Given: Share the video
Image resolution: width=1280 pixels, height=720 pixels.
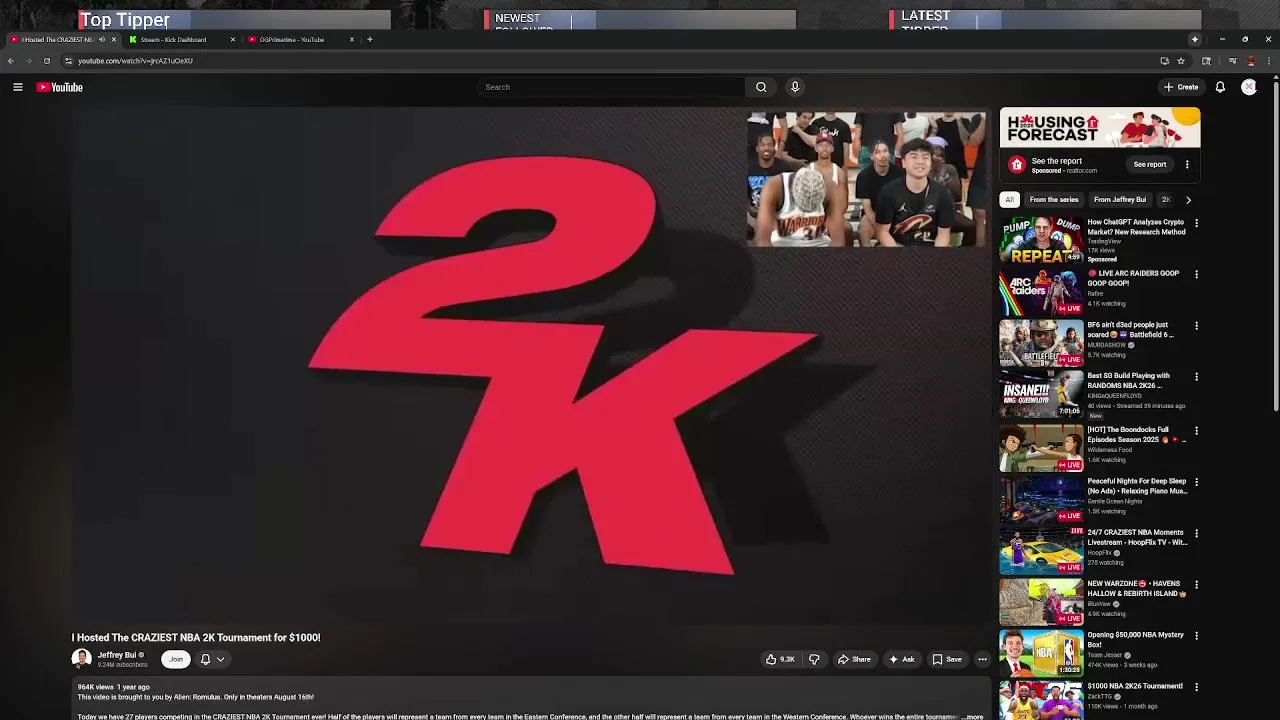Looking at the screenshot, I should (x=854, y=659).
